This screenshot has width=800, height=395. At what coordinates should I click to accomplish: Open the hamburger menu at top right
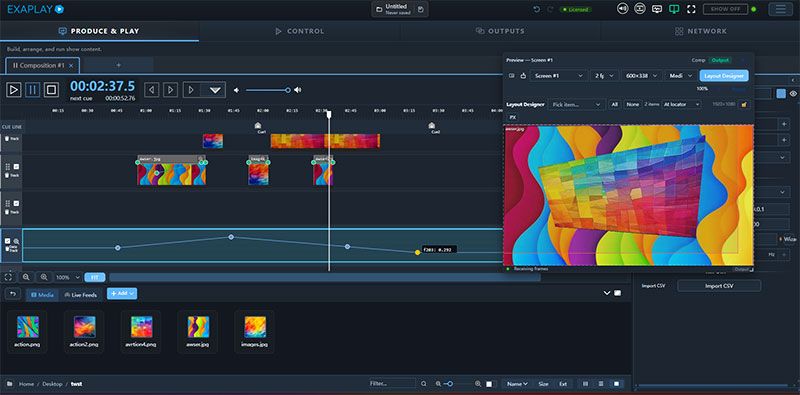[x=781, y=9]
